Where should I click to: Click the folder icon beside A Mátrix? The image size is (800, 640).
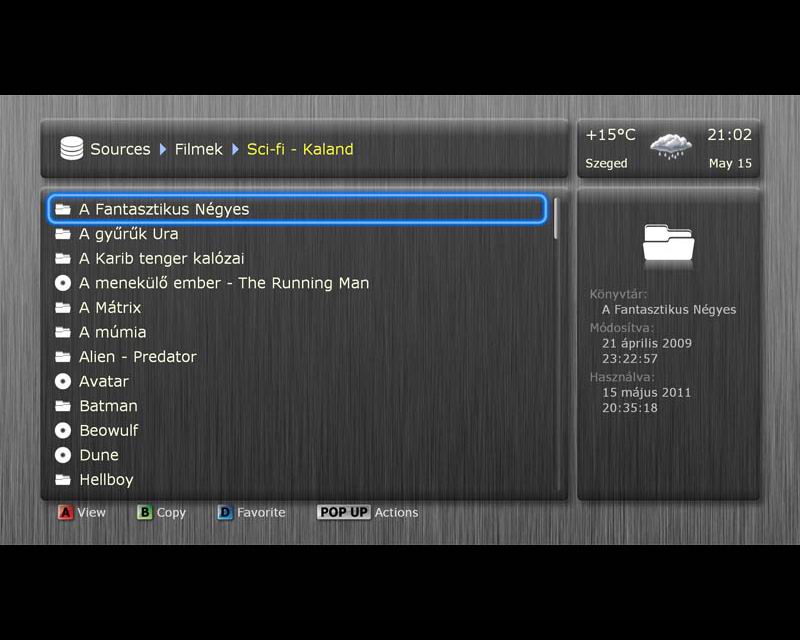click(x=63, y=307)
